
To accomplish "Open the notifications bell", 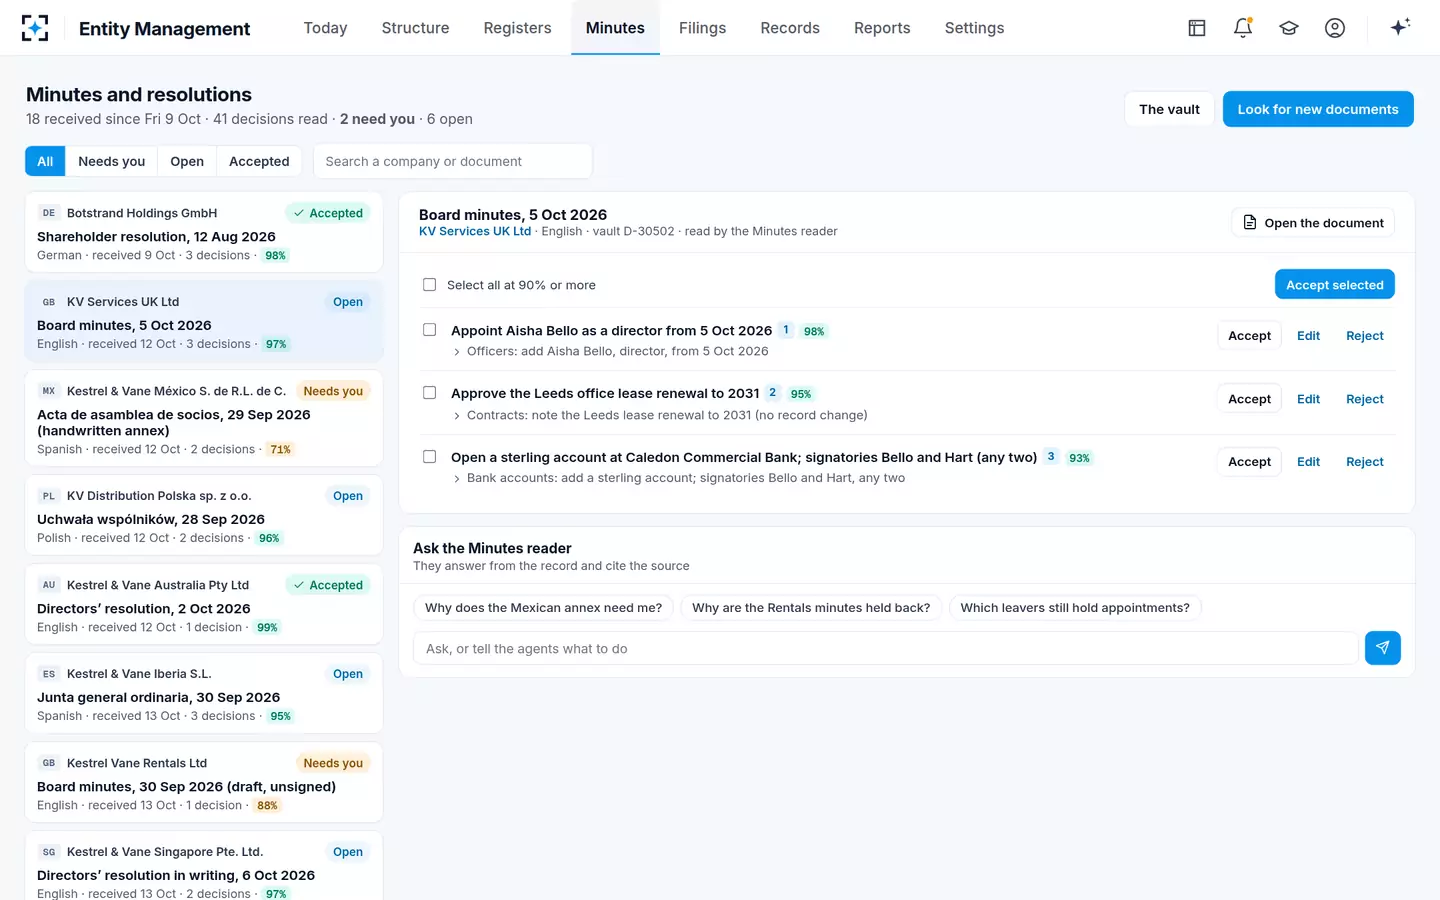I will tap(1243, 28).
